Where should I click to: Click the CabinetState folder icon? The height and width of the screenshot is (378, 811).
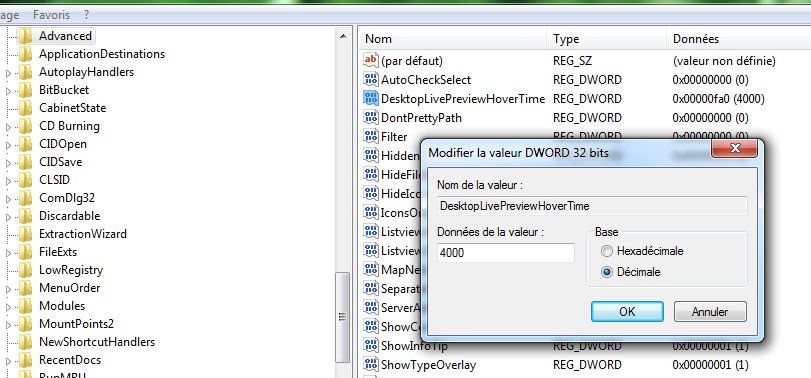click(25, 108)
